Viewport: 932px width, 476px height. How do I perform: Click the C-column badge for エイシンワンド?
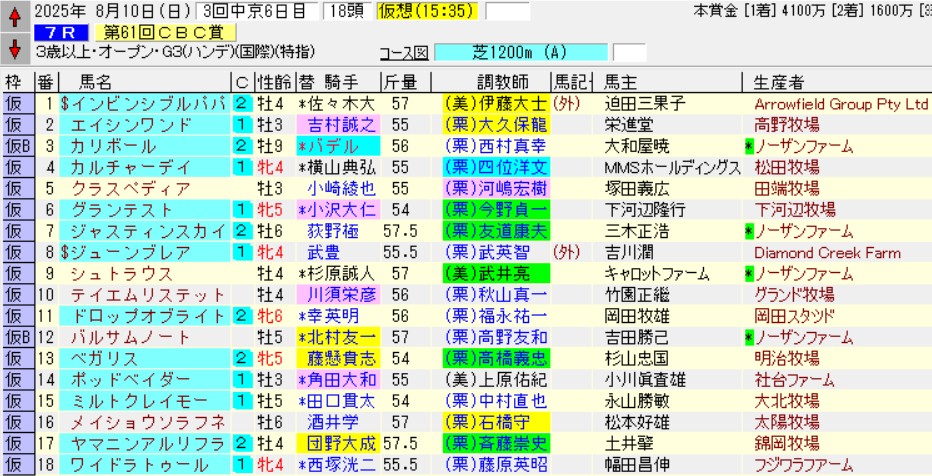[x=241, y=125]
